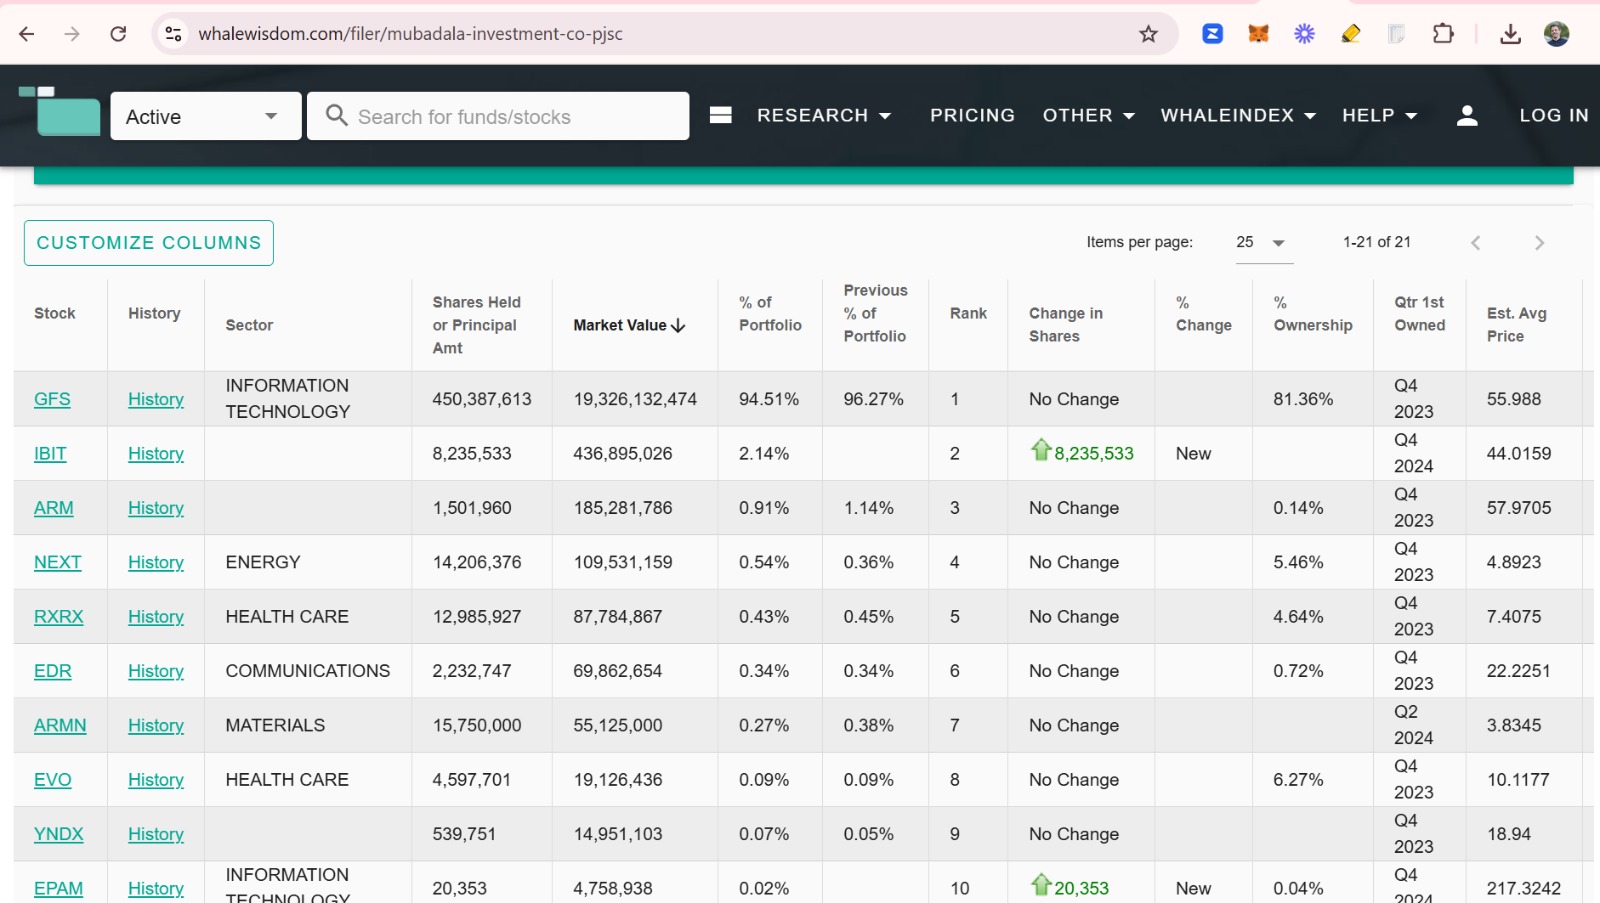Go to next page of results
The width and height of the screenshot is (1600, 903).
click(x=1539, y=243)
